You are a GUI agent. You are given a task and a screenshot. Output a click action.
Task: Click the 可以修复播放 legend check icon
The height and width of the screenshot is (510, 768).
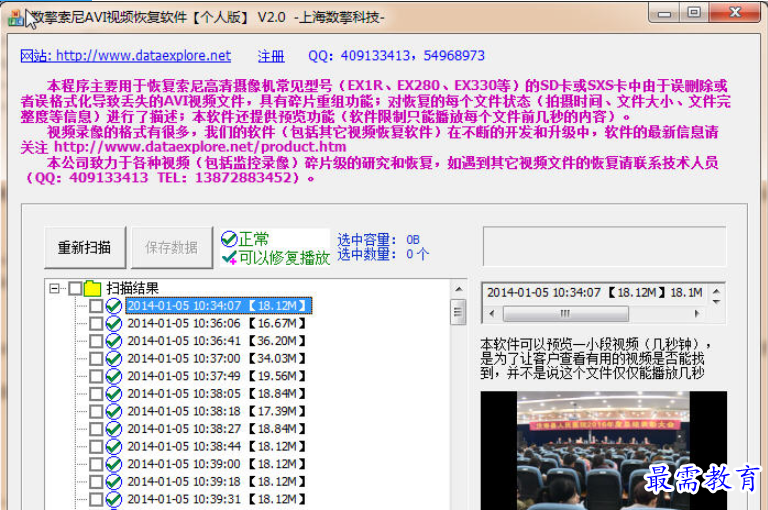pos(229,257)
